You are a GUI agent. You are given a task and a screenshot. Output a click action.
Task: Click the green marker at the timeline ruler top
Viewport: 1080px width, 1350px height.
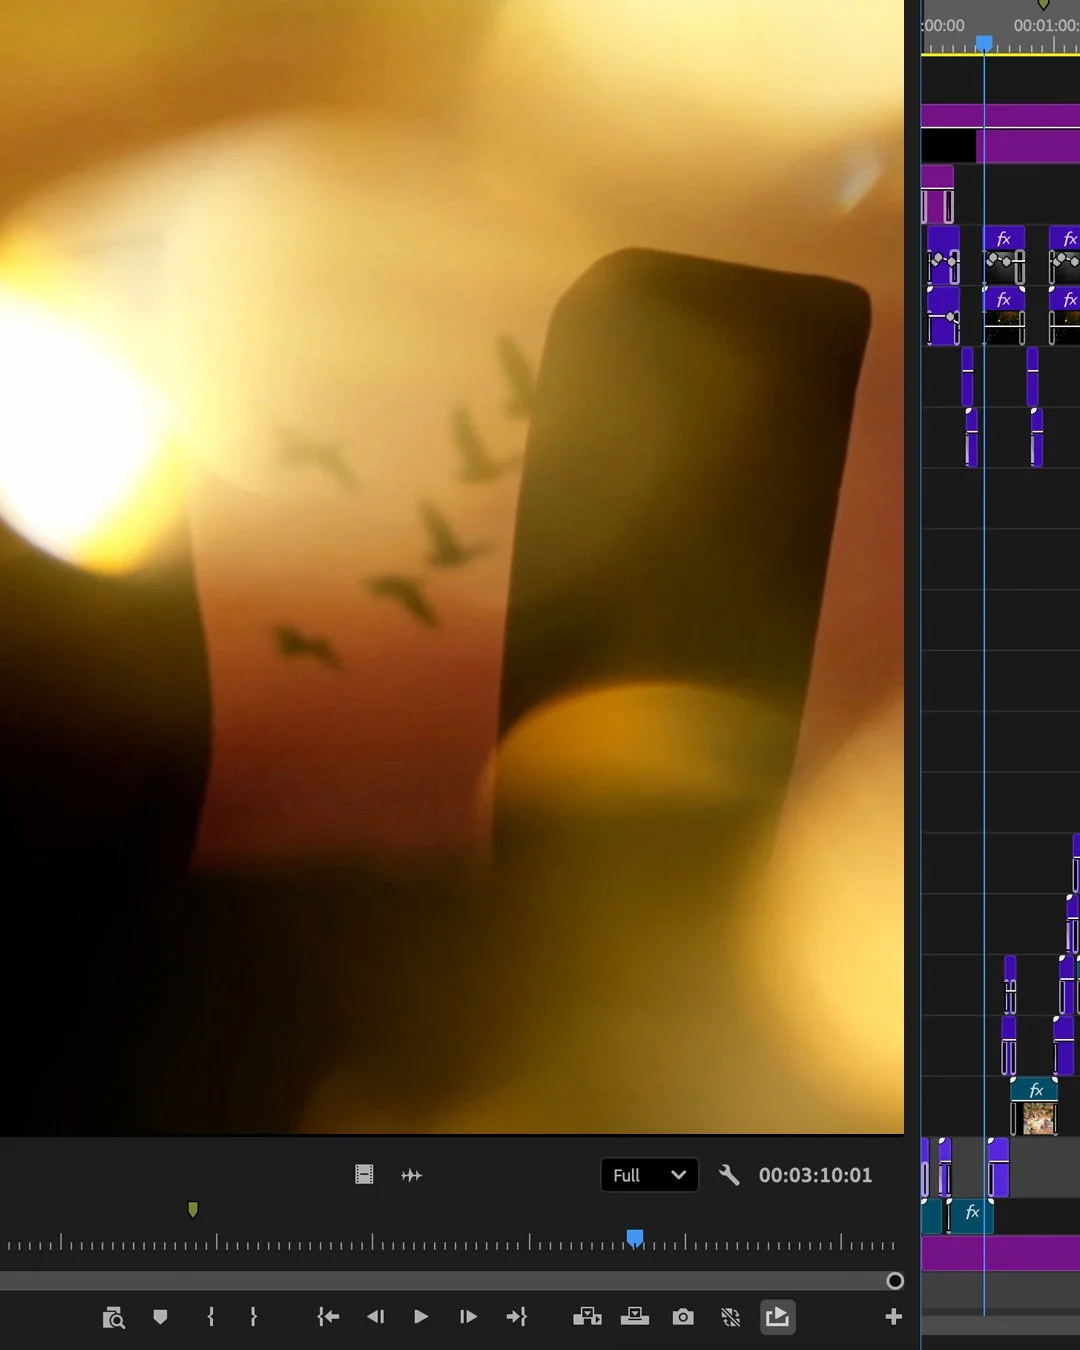[1043, 5]
